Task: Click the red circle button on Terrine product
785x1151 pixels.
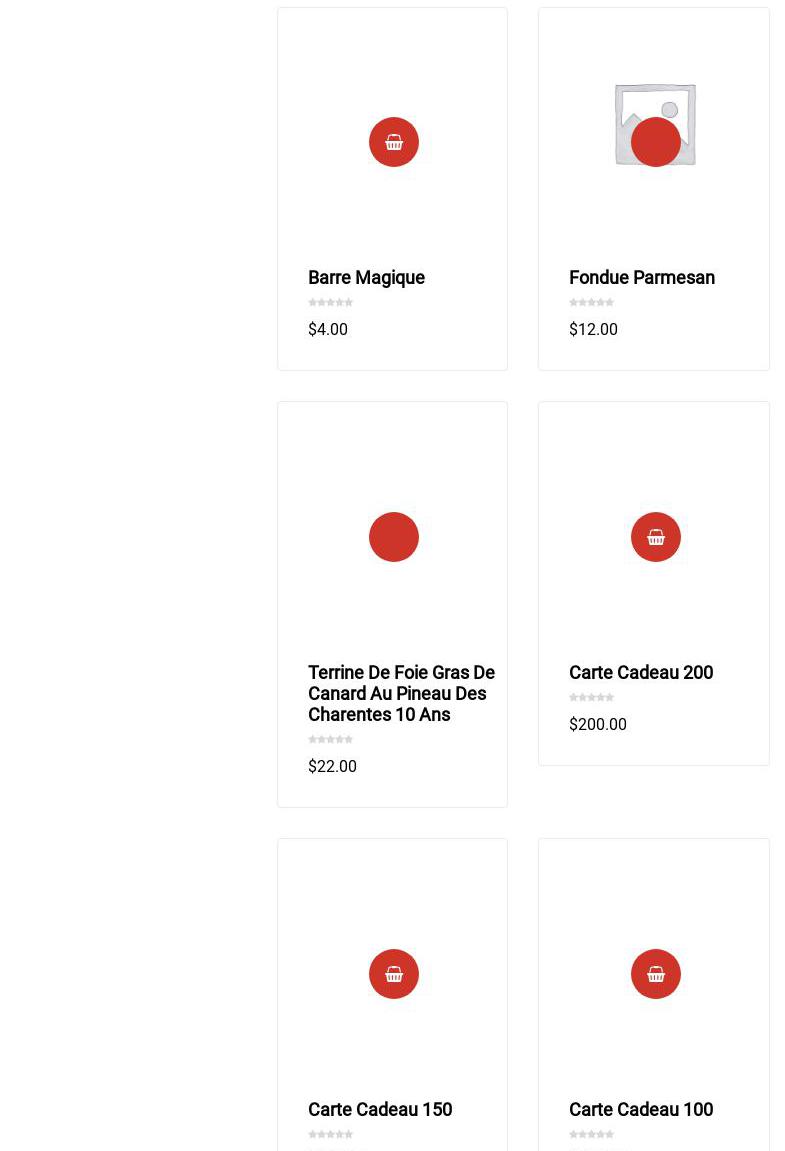Action: [394, 537]
